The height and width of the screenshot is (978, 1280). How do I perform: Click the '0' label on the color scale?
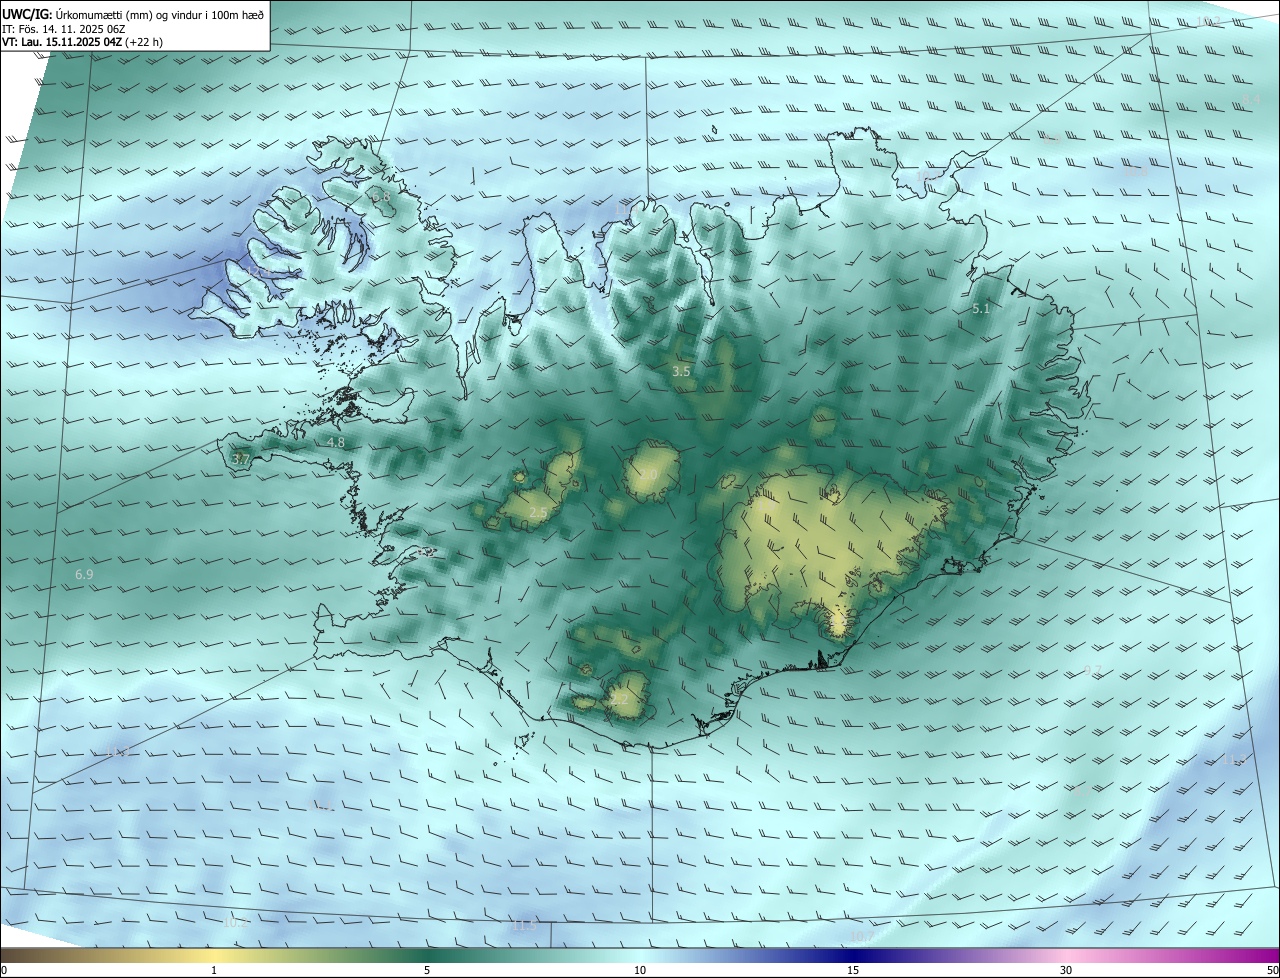4,970
